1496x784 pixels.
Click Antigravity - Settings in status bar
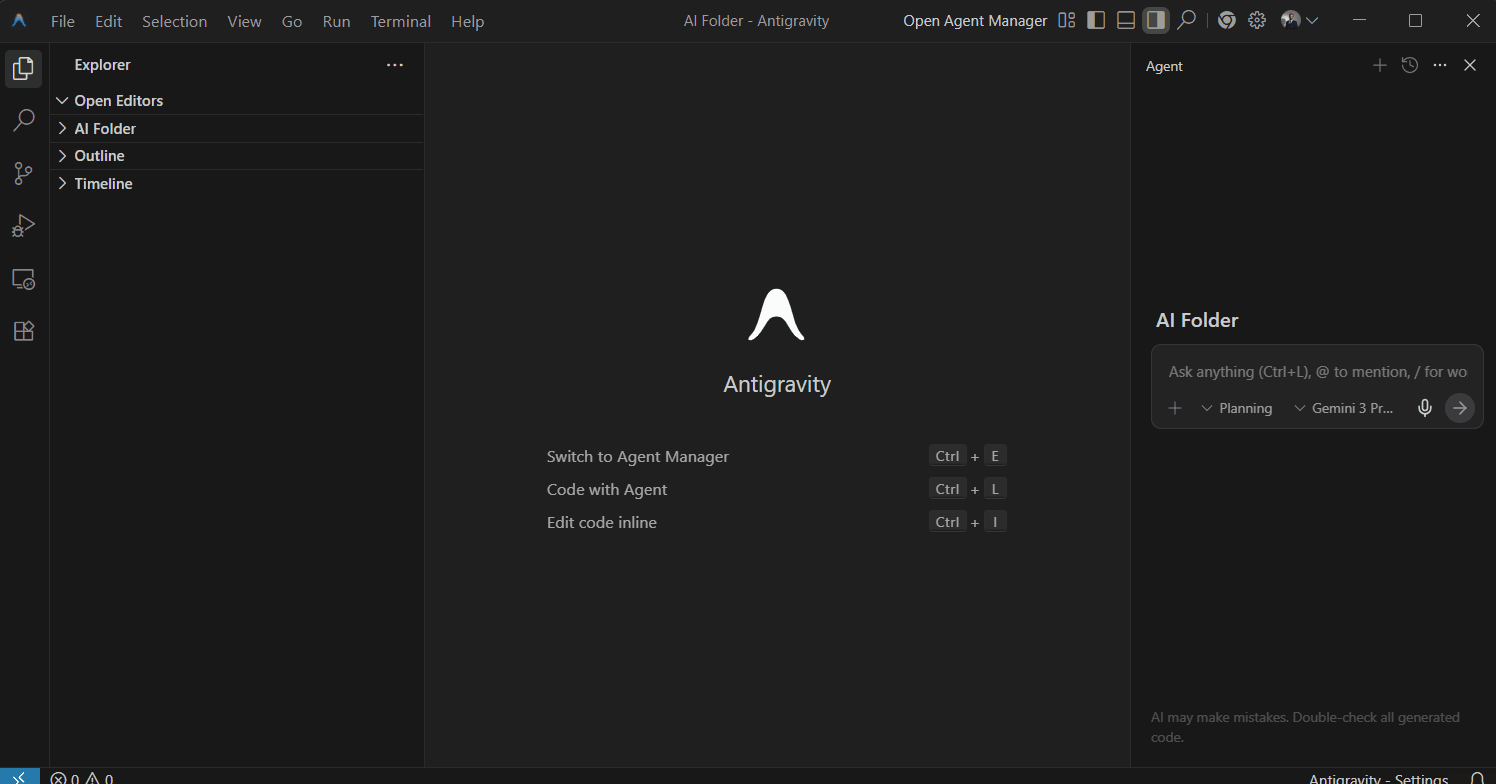coord(1378,778)
